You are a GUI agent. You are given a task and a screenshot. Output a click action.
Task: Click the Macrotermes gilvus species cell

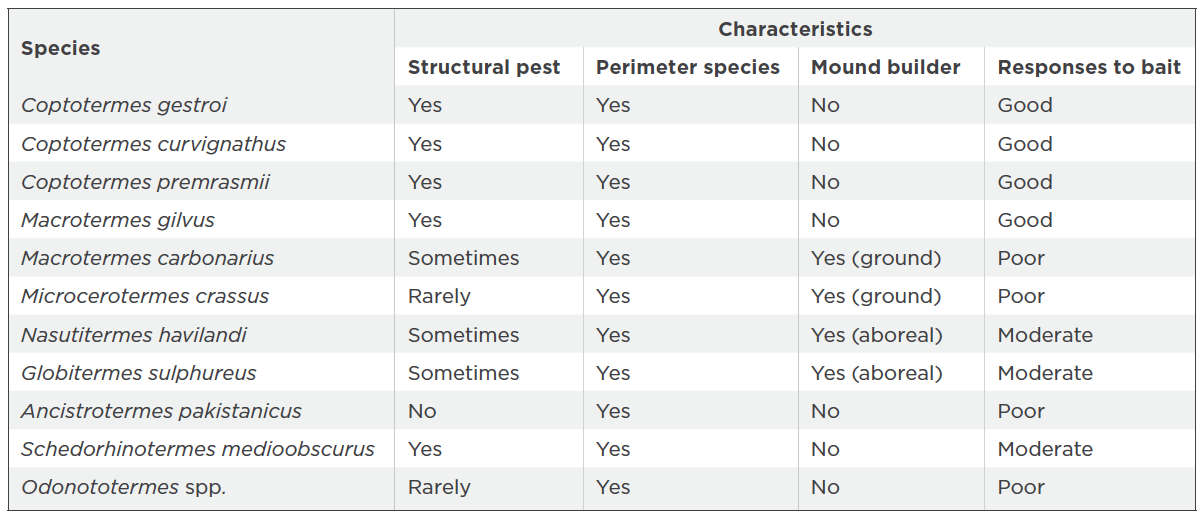[118, 220]
